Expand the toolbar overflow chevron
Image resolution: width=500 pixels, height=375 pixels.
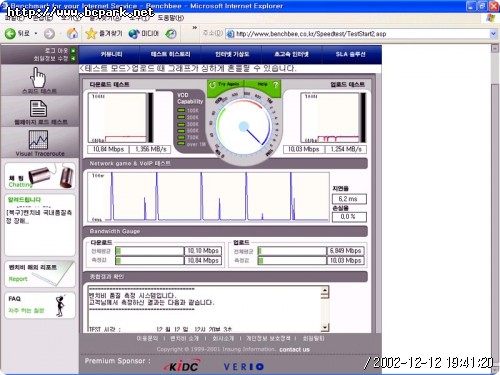pyautogui.click(x=195, y=28)
